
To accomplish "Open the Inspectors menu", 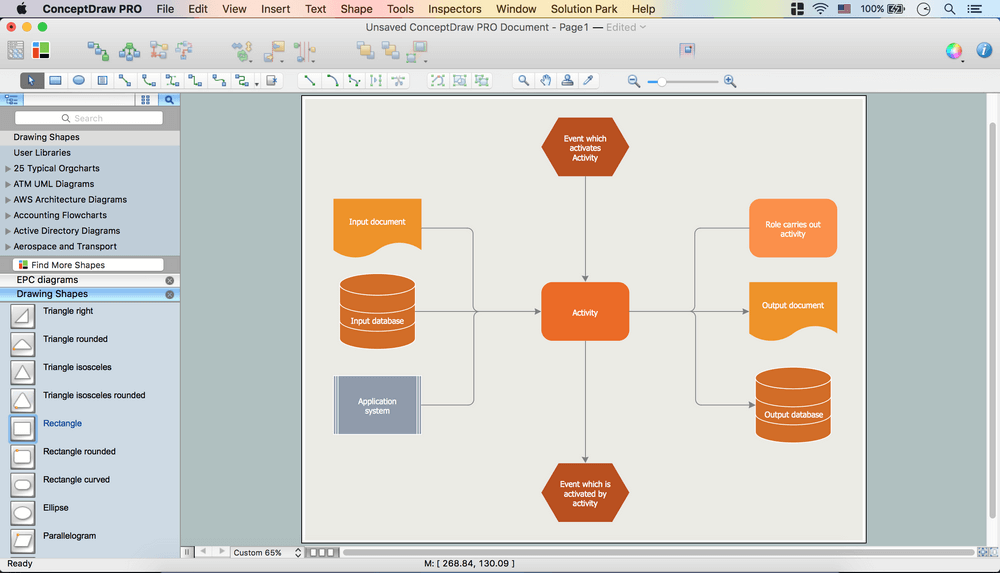I will coord(454,9).
